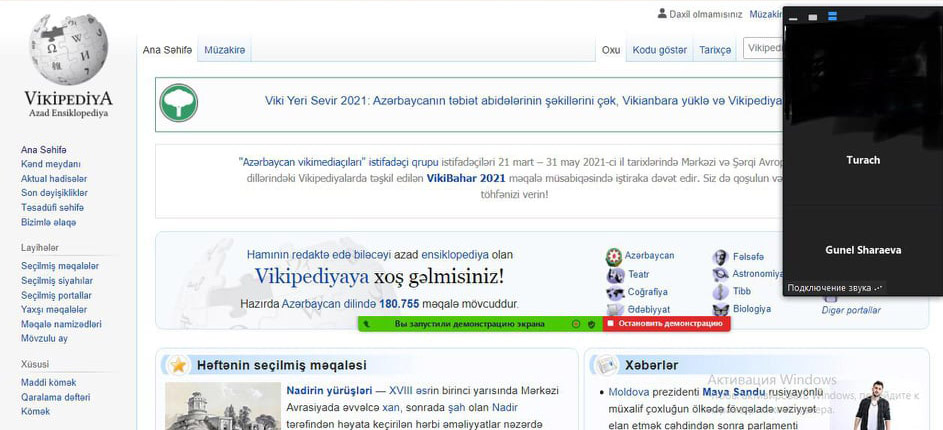Select Zoom panel gallery layout blue icon
Image resolution: width=943 pixels, height=430 pixels.
coord(832,17)
